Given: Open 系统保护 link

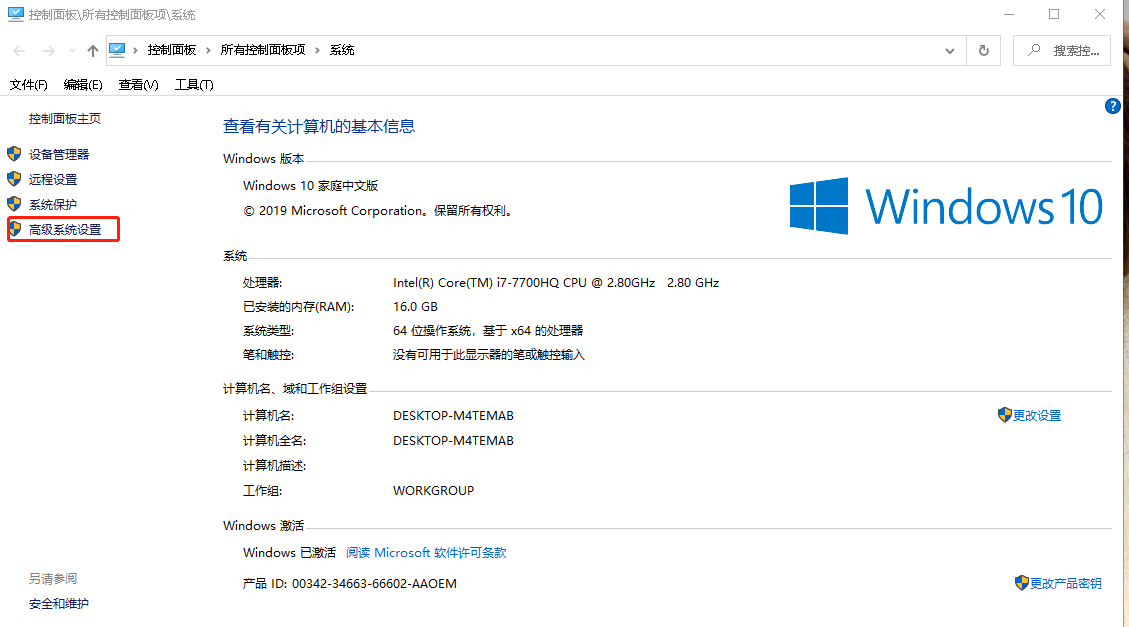Looking at the screenshot, I should pos(53,204).
